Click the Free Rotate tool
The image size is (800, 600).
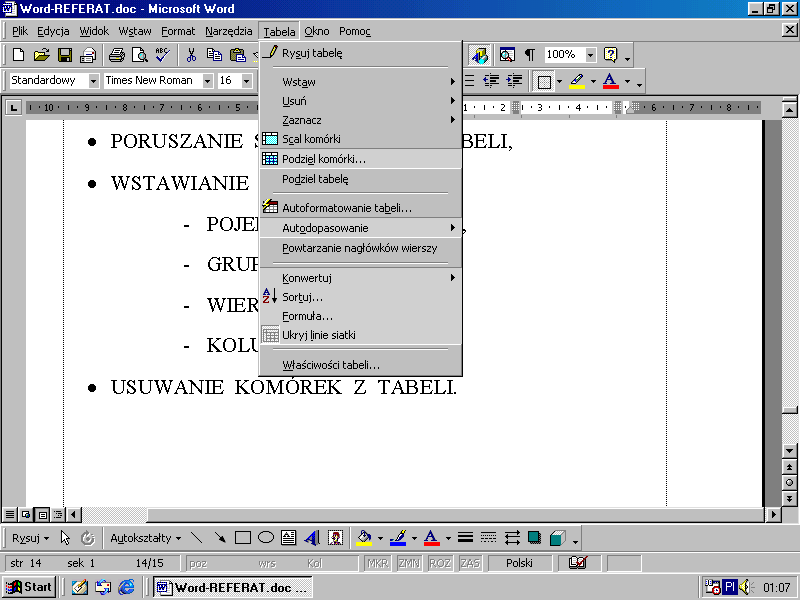pos(88,538)
